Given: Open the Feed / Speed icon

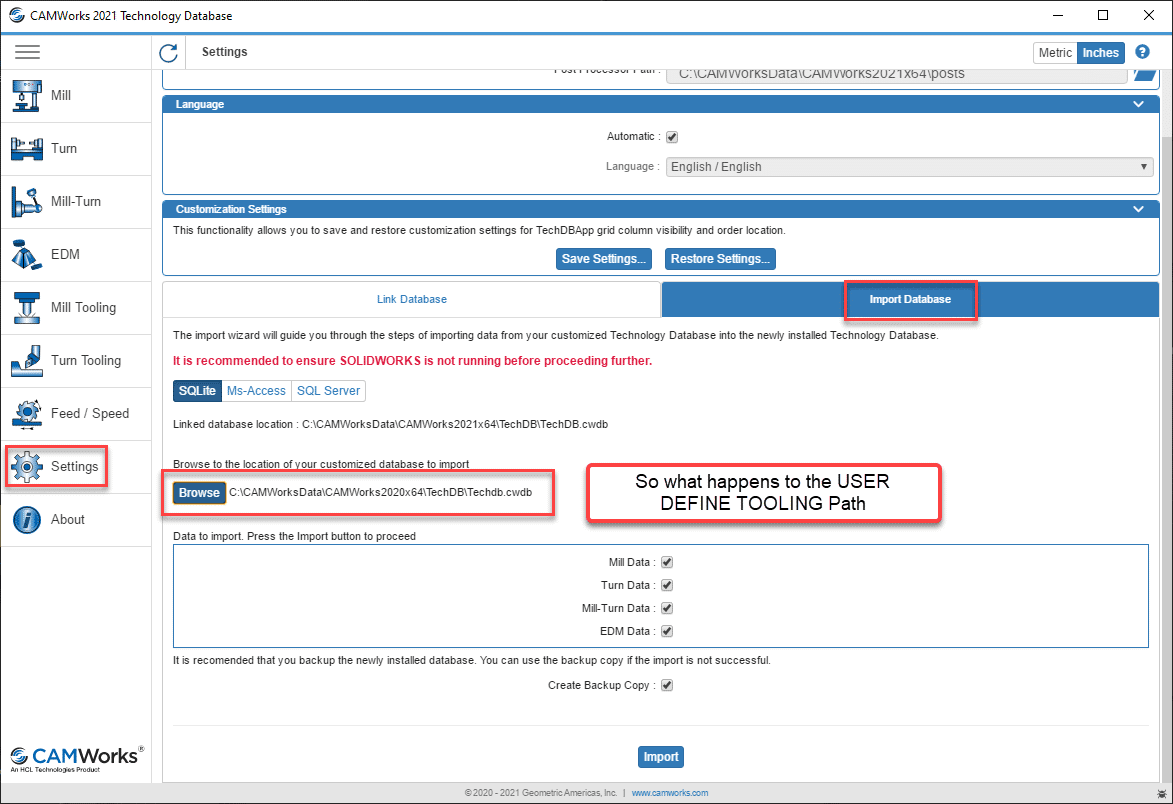Looking at the screenshot, I should click(27, 414).
